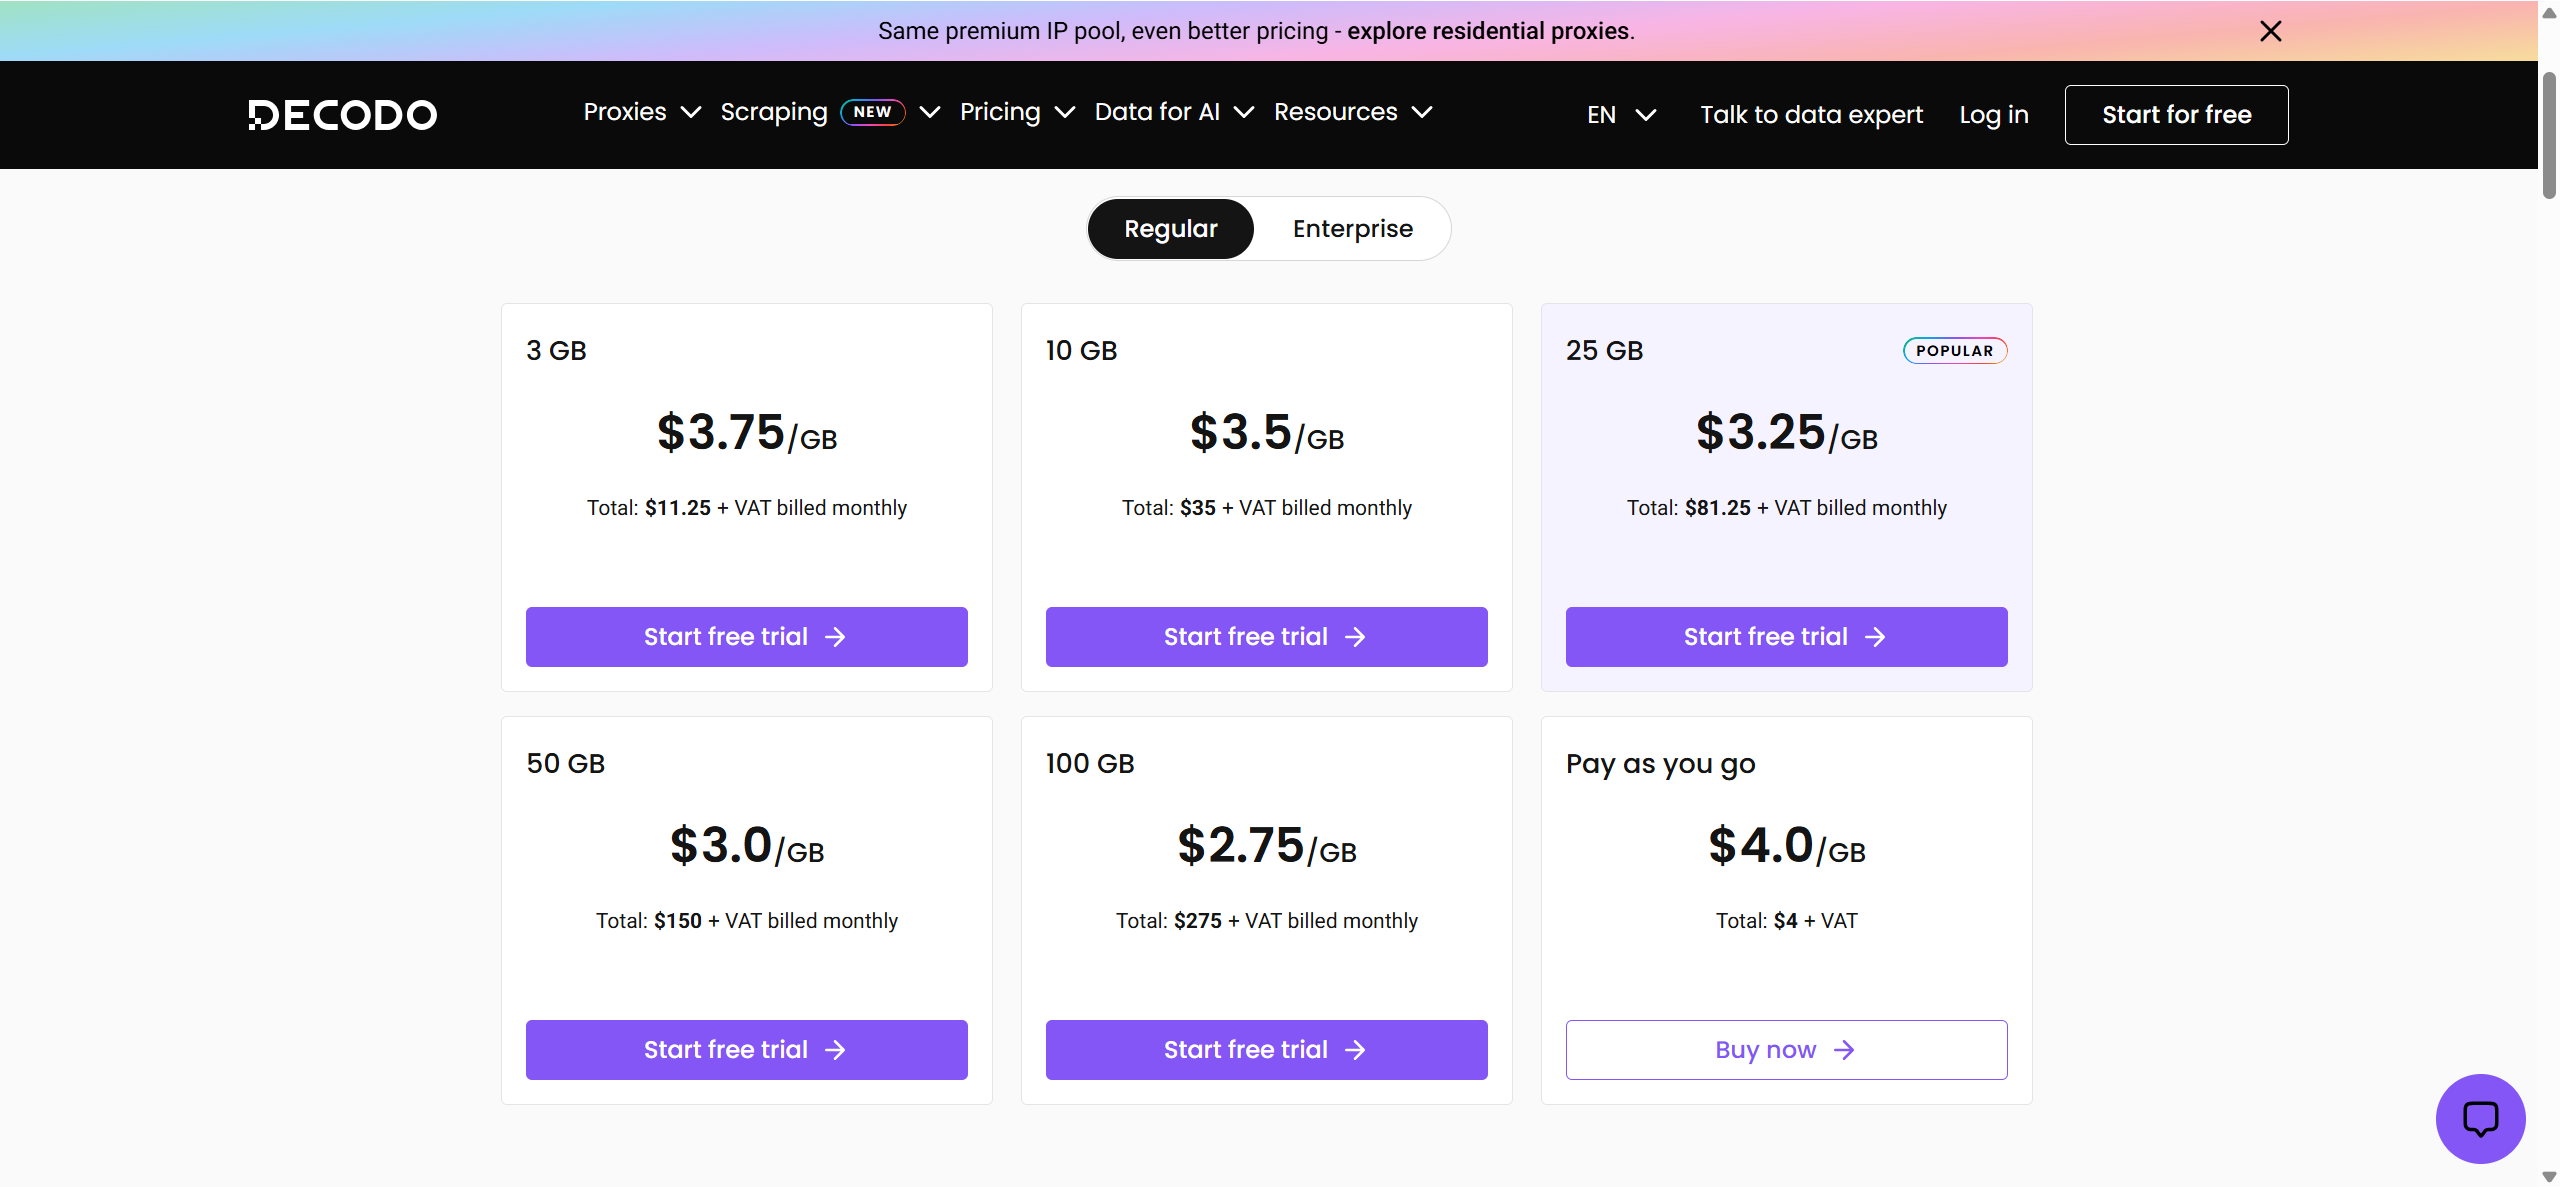This screenshot has width=2560, height=1187.
Task: Click the 'Pay as you go' heading
Action: (x=1660, y=765)
